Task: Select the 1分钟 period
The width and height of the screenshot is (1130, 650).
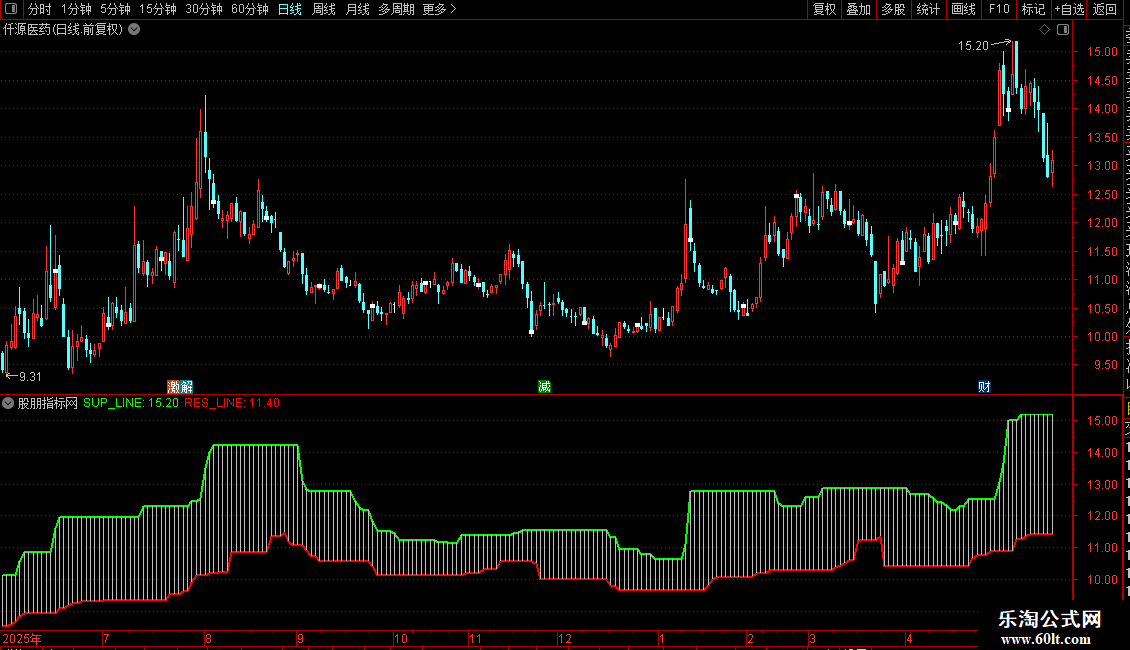Action: click(76, 9)
